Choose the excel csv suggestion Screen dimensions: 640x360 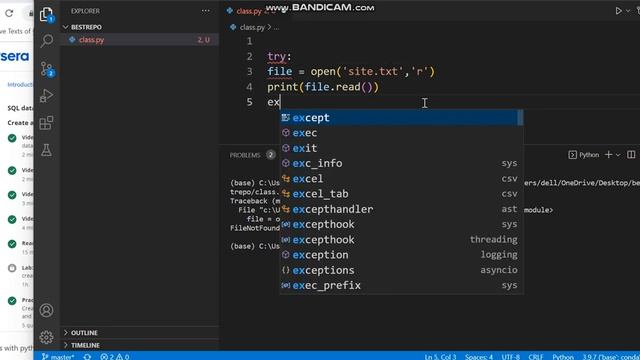click(x=401, y=179)
